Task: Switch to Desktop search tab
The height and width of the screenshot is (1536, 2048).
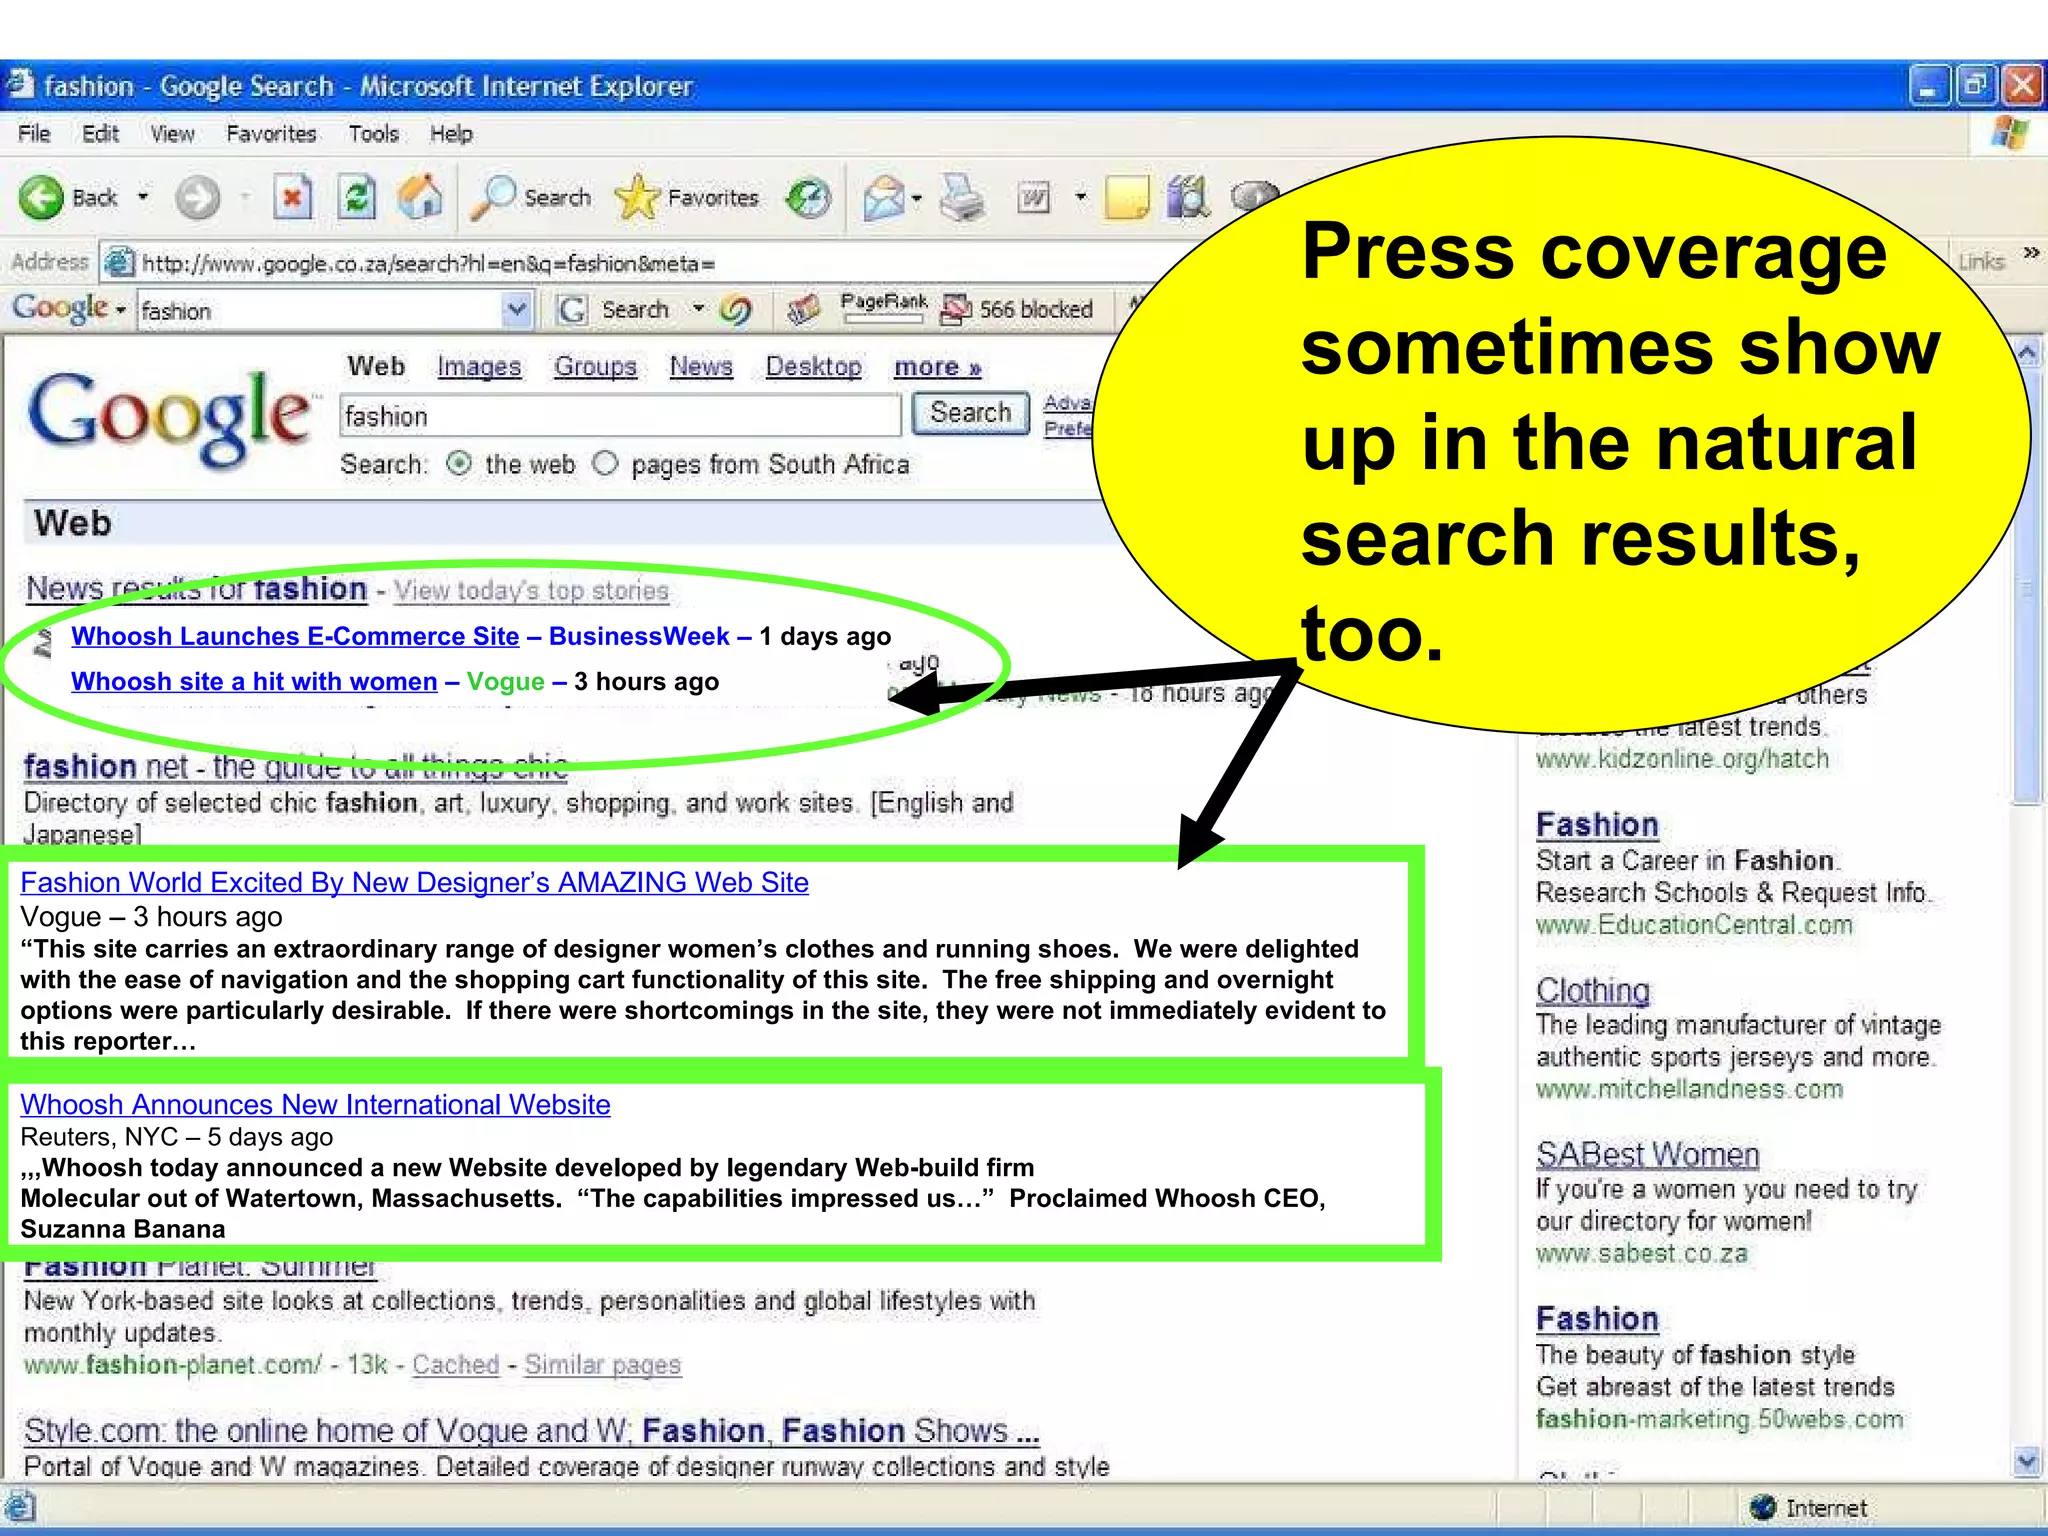Action: [x=814, y=367]
